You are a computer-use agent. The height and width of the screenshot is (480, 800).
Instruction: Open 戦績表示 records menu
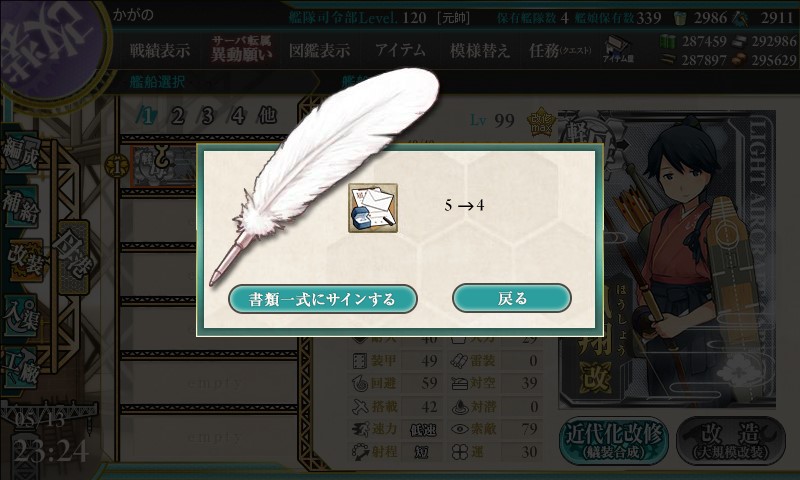click(x=160, y=50)
